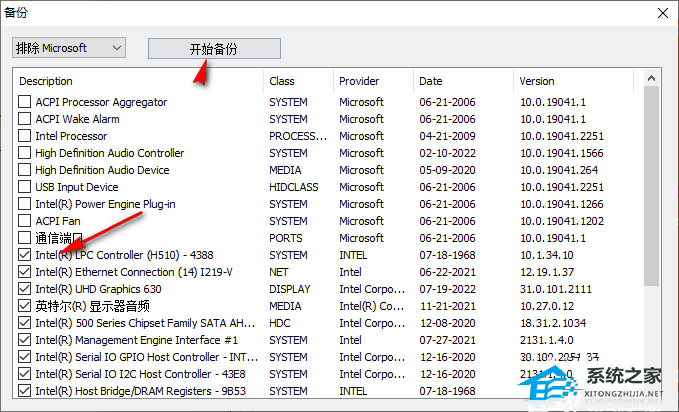This screenshot has width=679, height=412.
Task: Deselect Intel(R) Ethernet Connection I219-V checkbox
Action: point(25,272)
